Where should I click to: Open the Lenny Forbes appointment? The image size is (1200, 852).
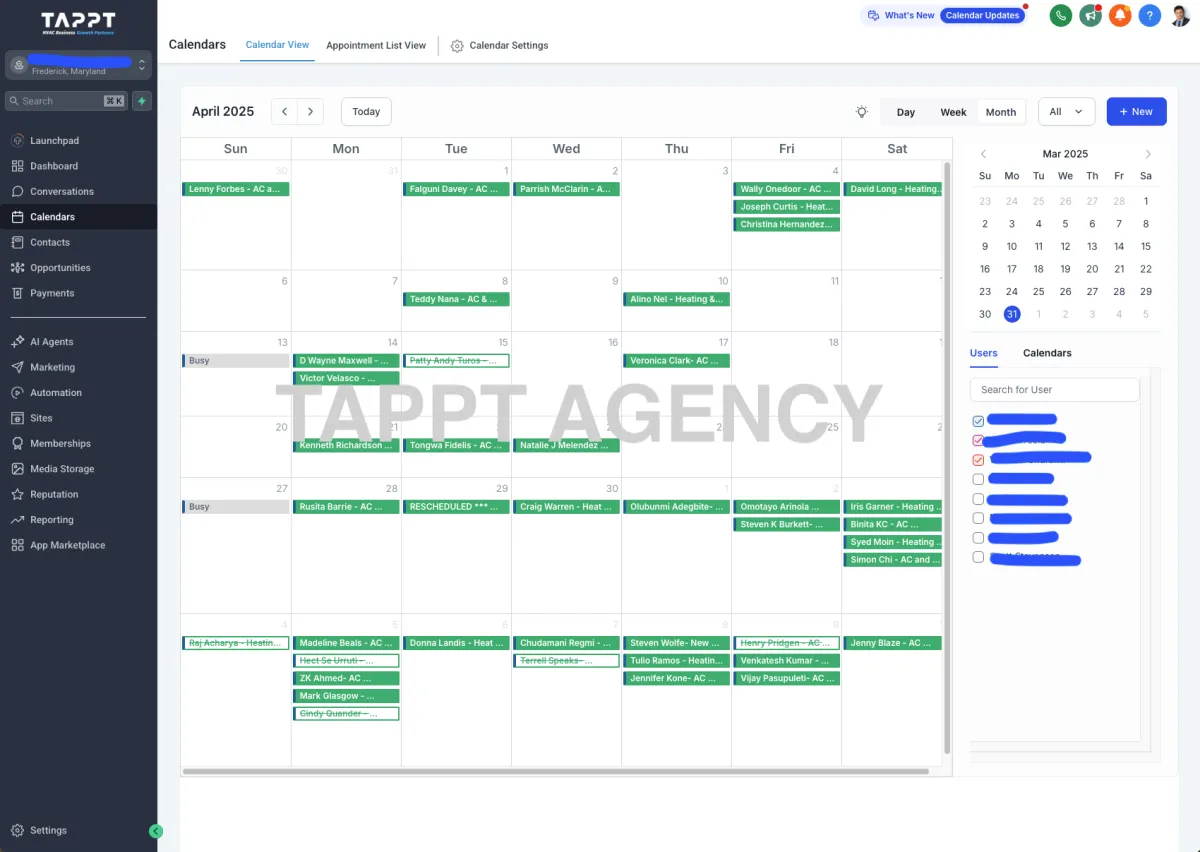pyautogui.click(x=236, y=189)
